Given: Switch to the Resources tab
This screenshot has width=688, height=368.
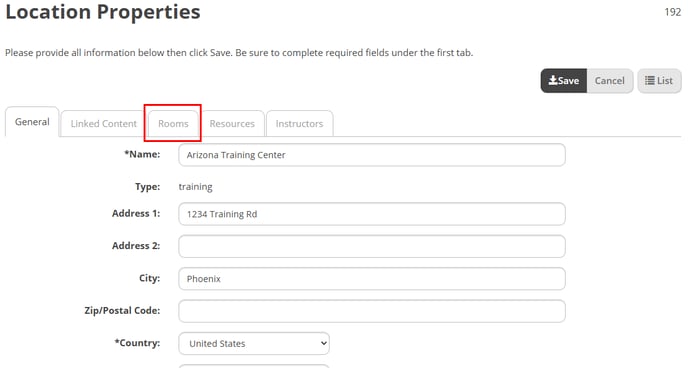Looking at the screenshot, I should pos(232,124).
